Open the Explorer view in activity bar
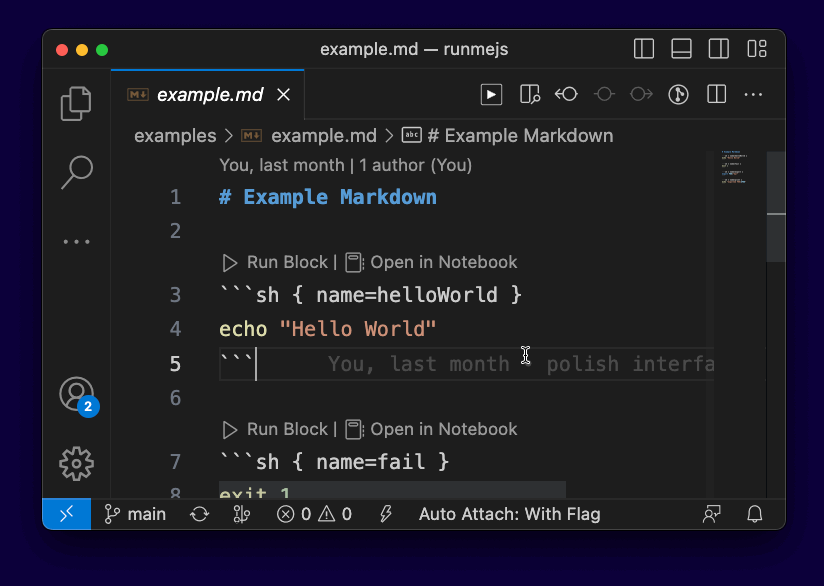This screenshot has width=824, height=586. pos(76,104)
